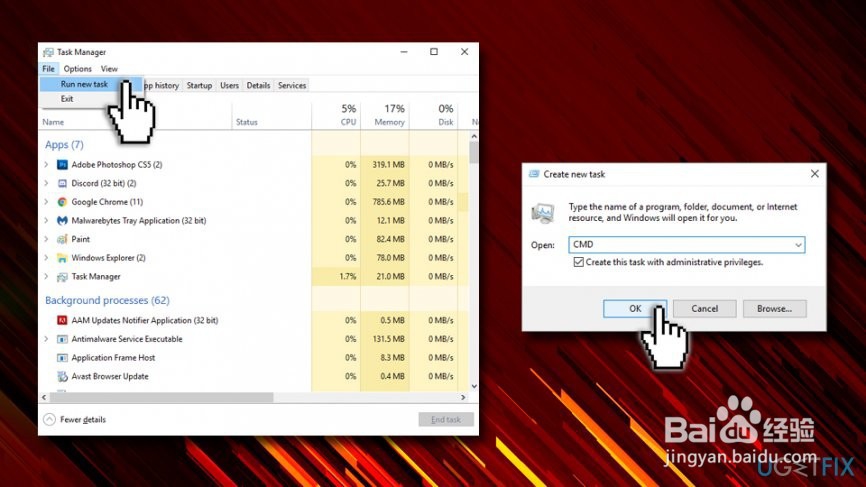This screenshot has height=487, width=866.
Task: Expand the Task Manager process row
Action: [x=46, y=277]
